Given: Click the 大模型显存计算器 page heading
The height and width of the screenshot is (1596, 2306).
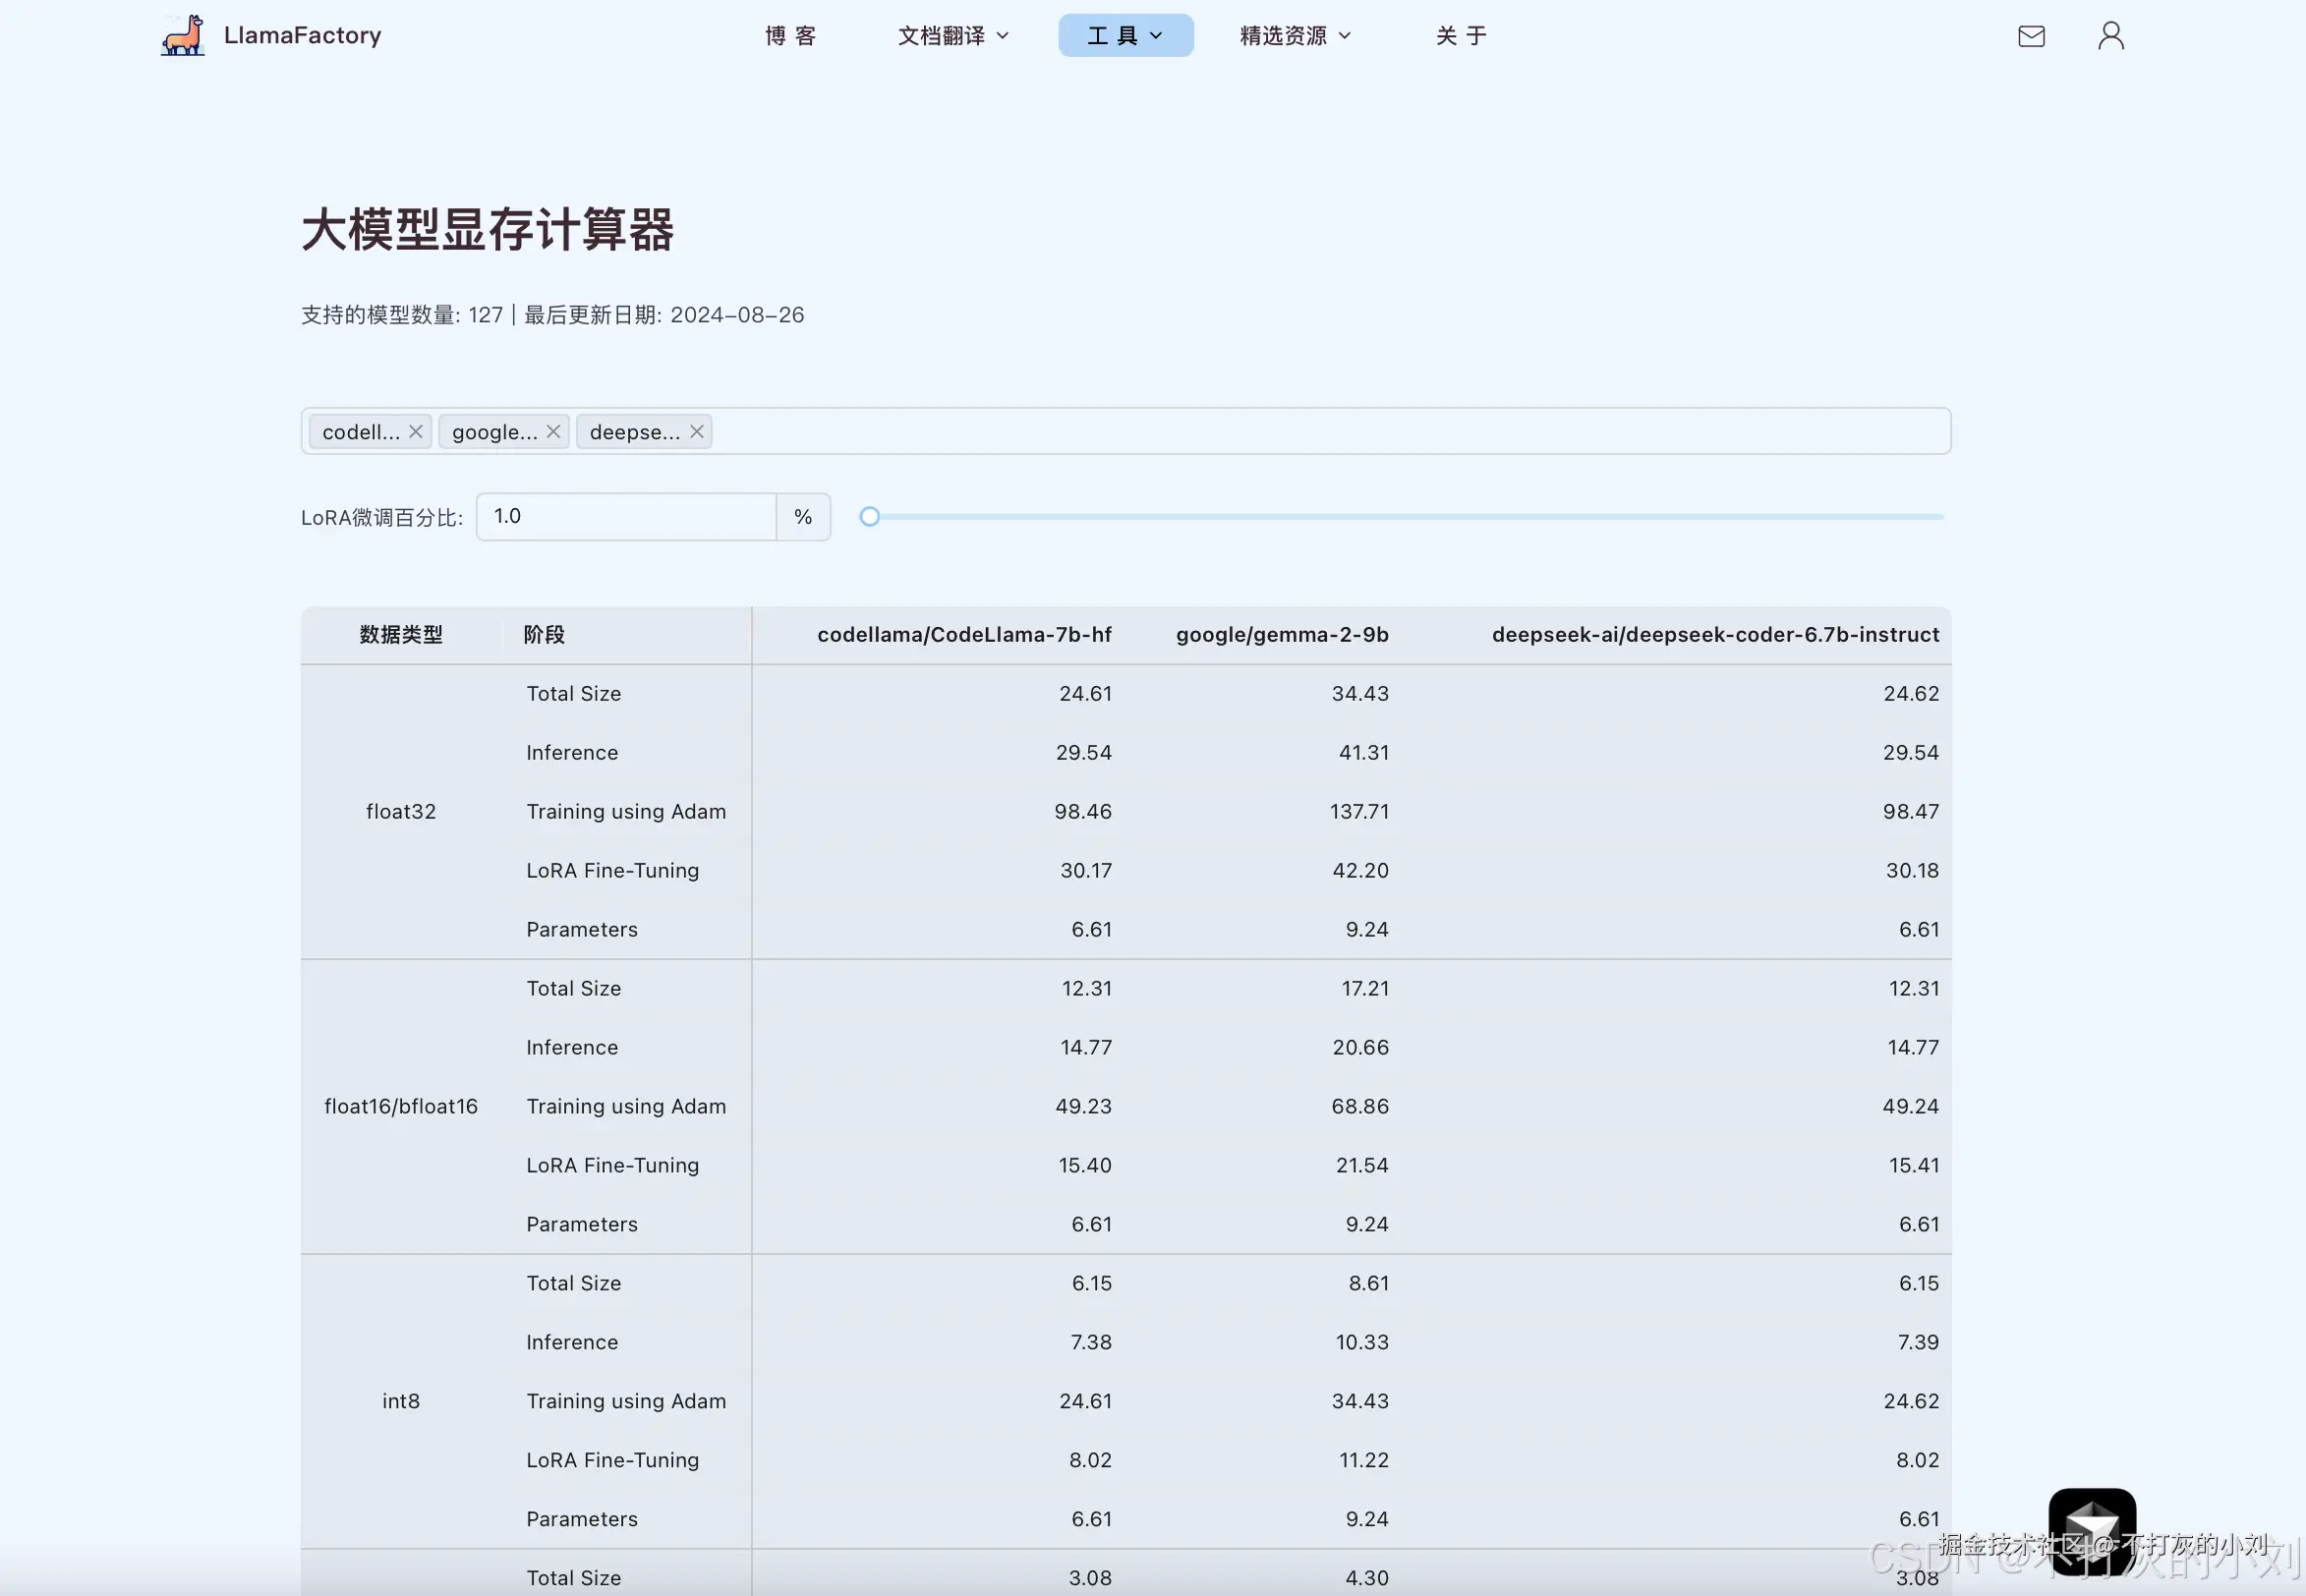Looking at the screenshot, I should tap(488, 230).
